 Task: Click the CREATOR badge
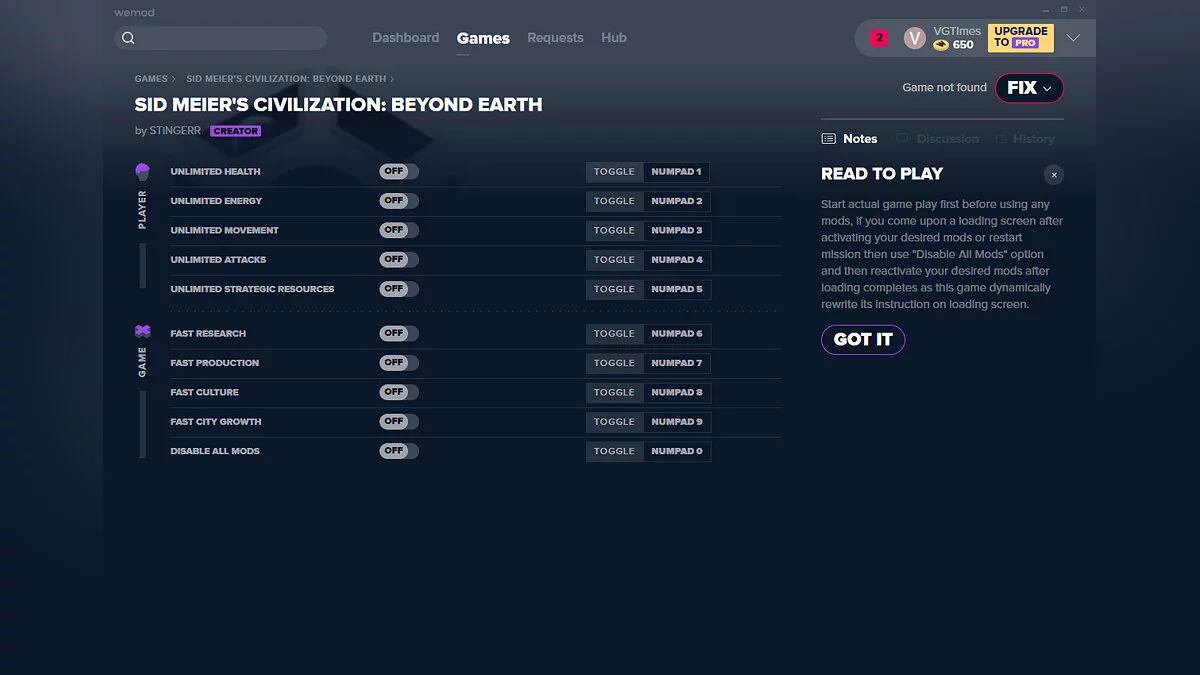235,131
